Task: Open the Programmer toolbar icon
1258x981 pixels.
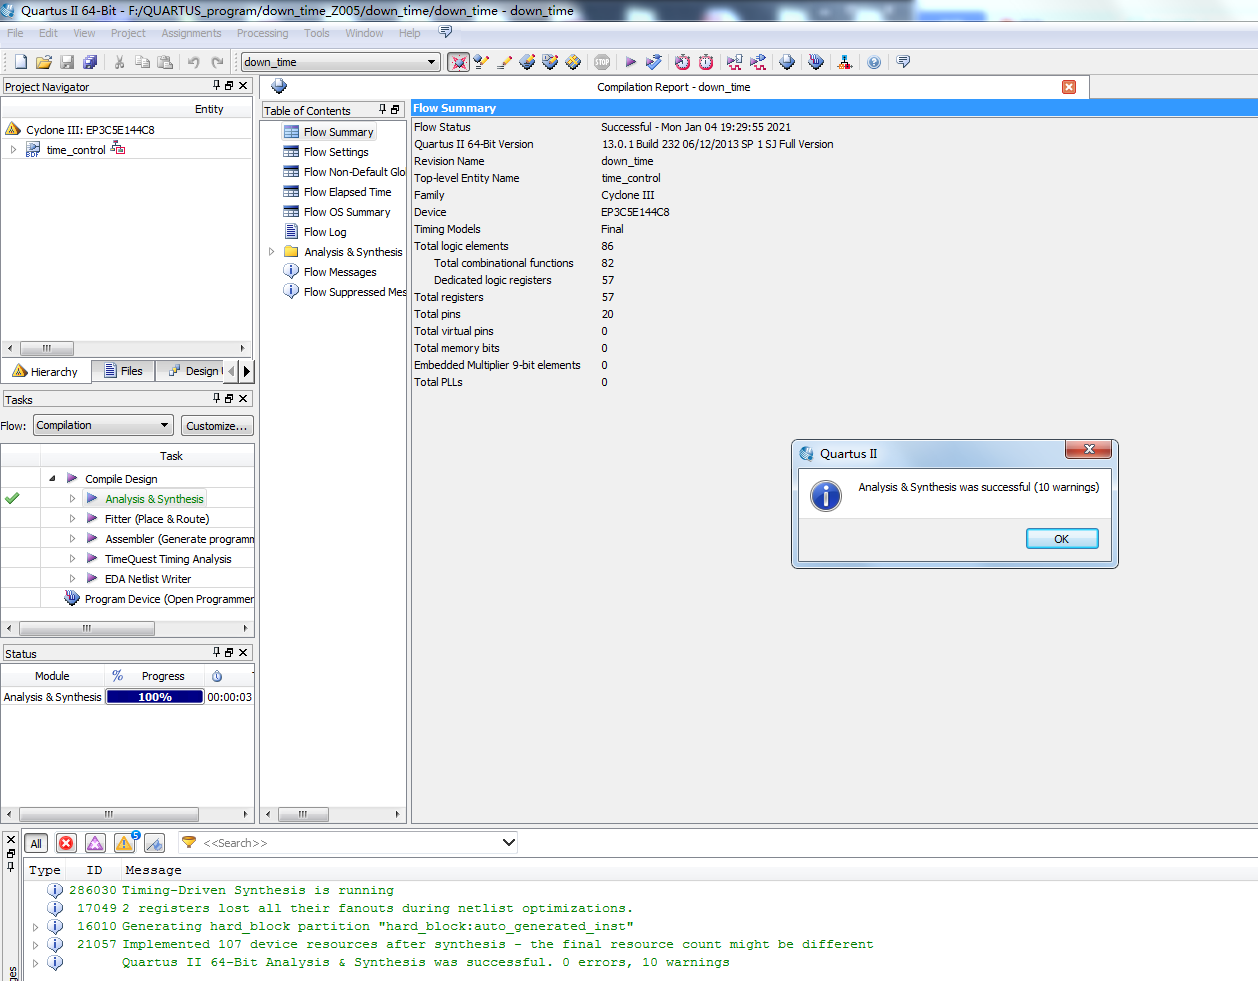Action: 816,62
